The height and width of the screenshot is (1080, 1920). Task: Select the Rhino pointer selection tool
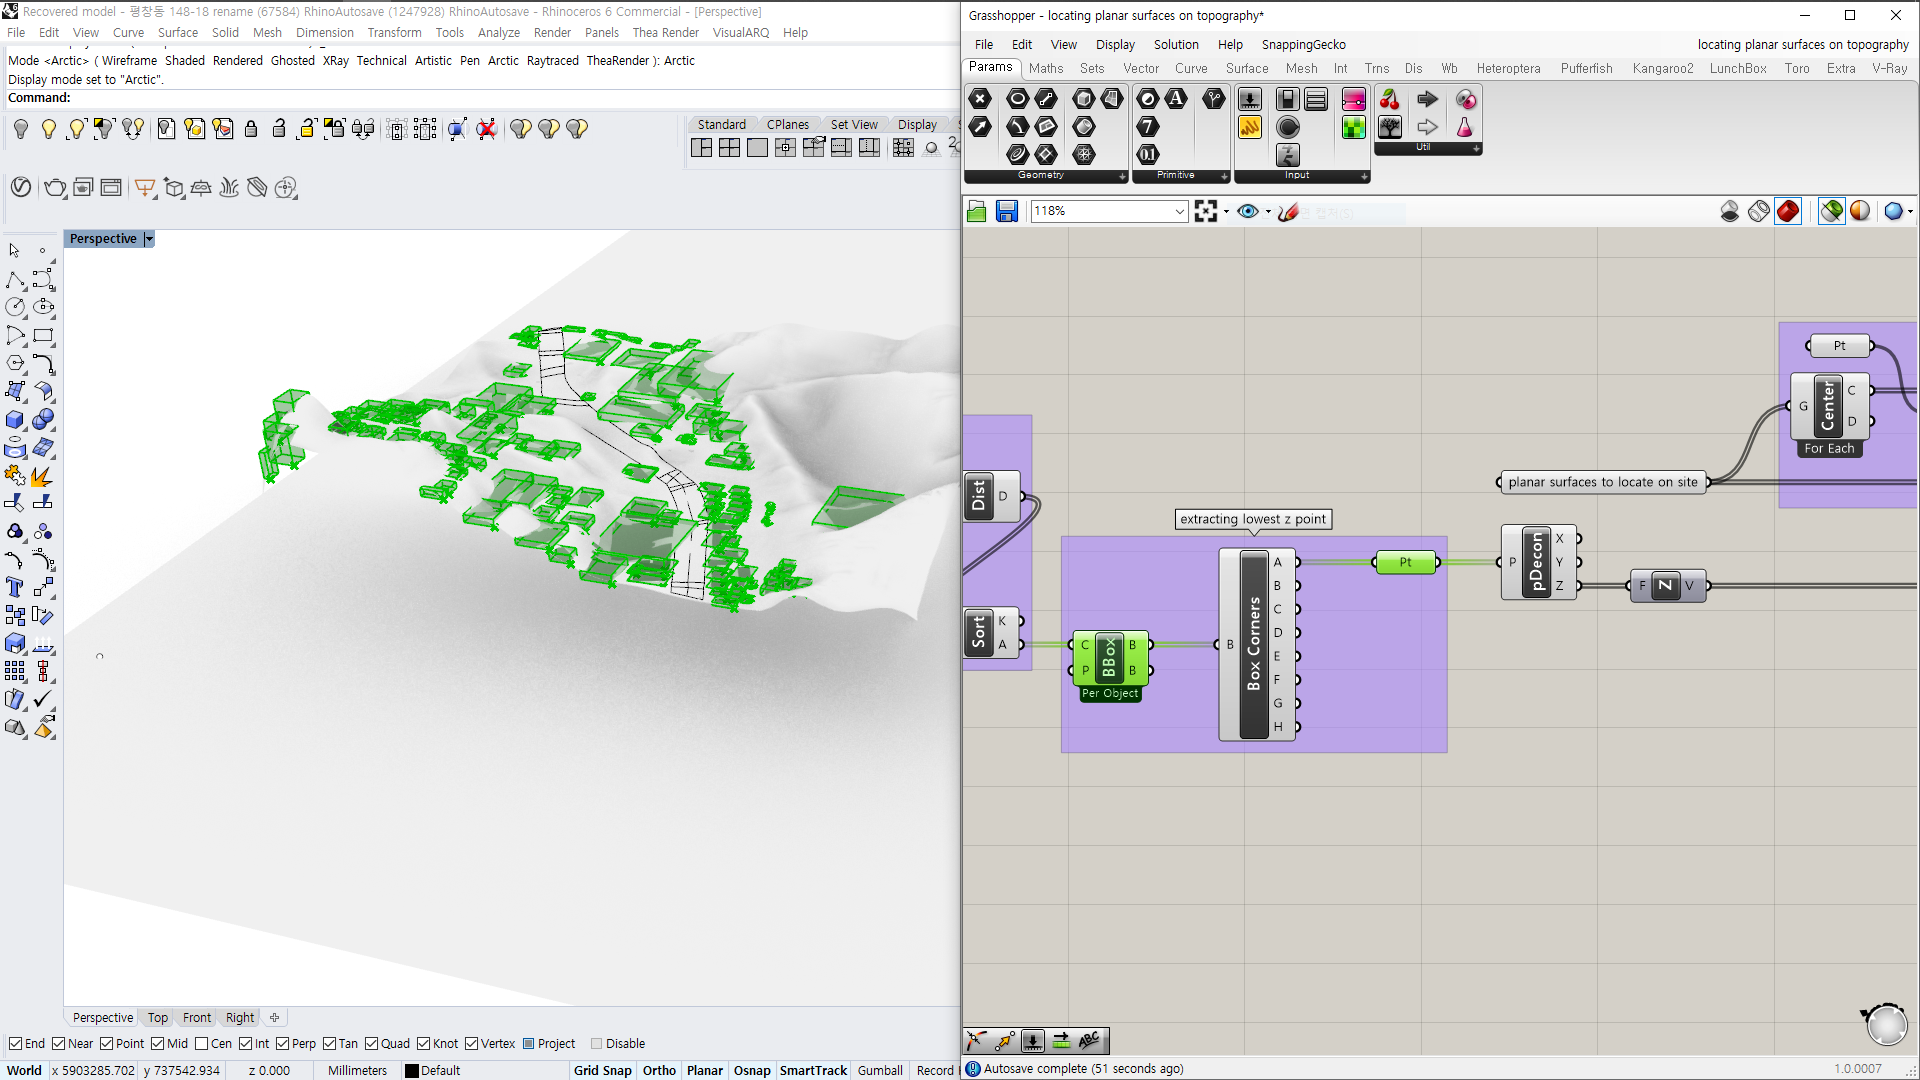coord(15,250)
